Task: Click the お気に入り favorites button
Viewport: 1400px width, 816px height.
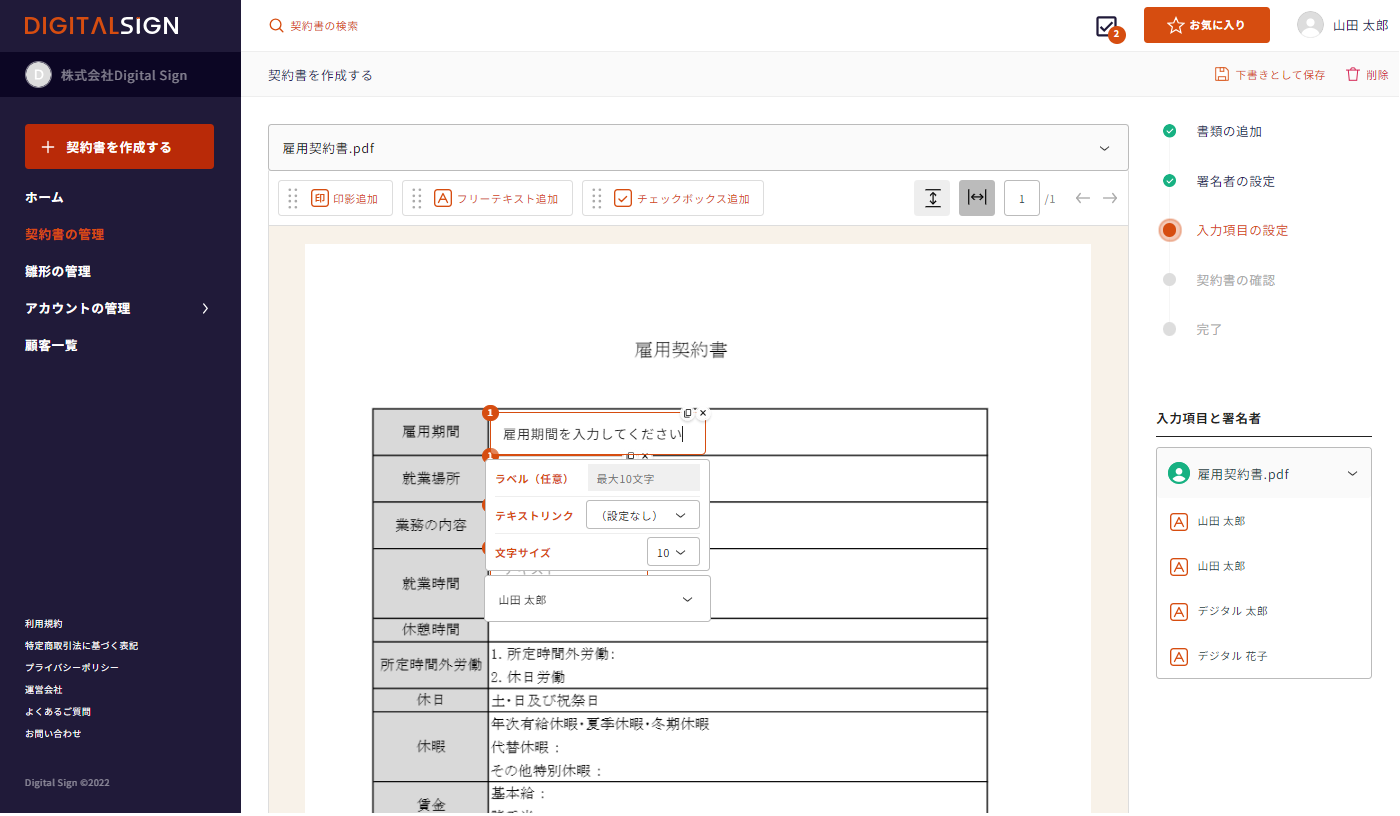Action: tap(1206, 25)
